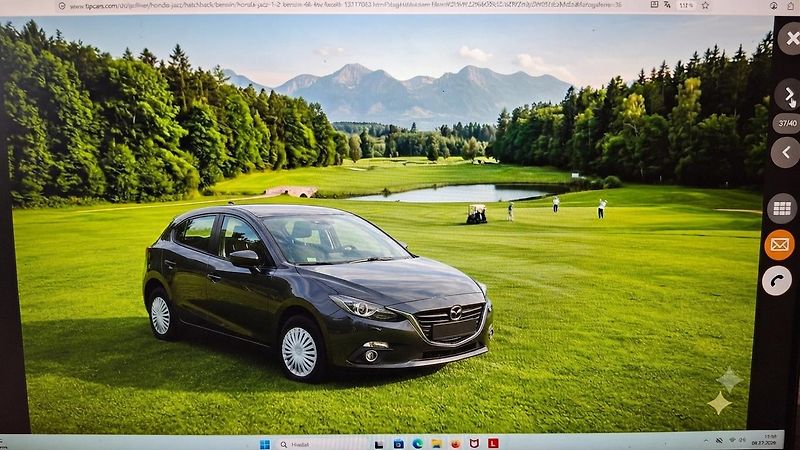This screenshot has width=800, height=450.
Task: Bookmark this page with the star icon
Action: (705, 5)
